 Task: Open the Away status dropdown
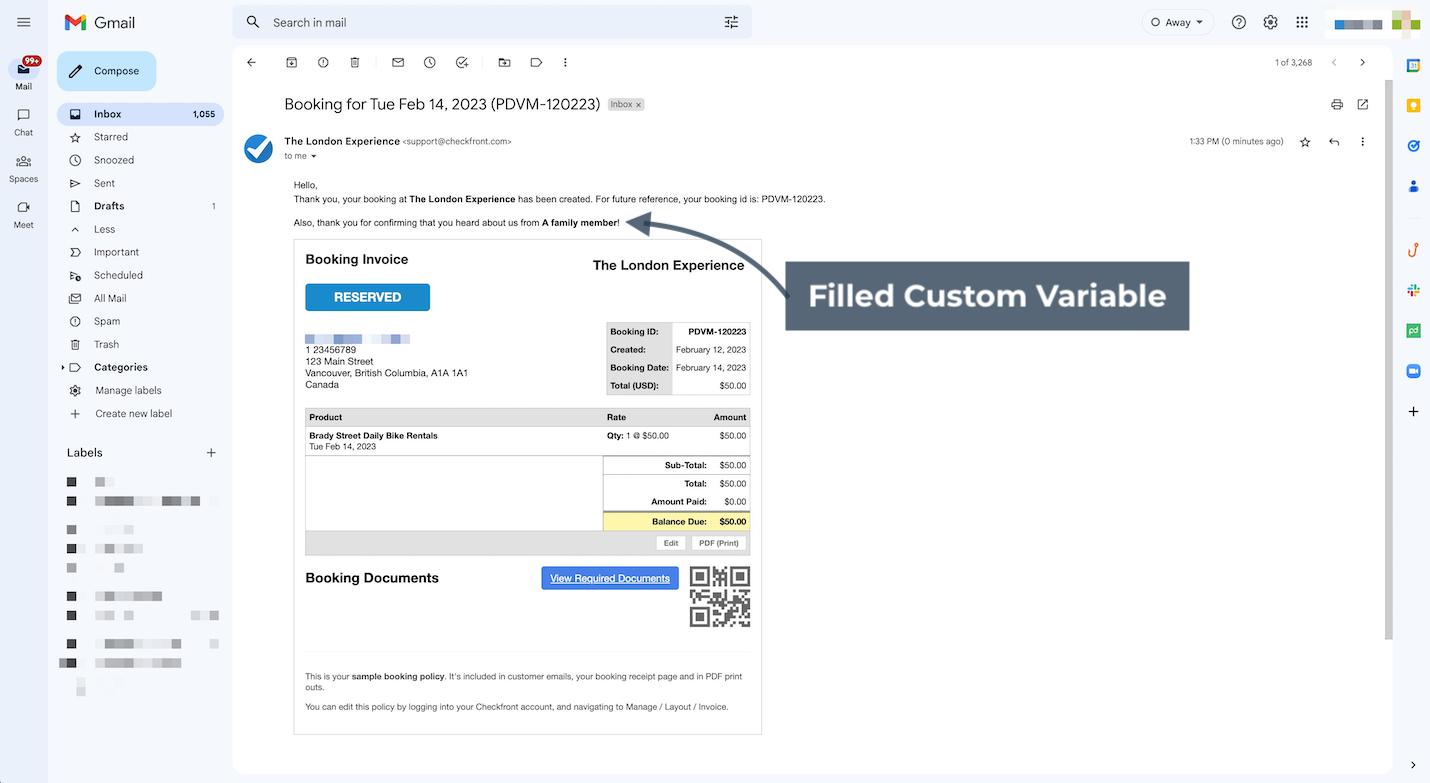[x=1177, y=22]
